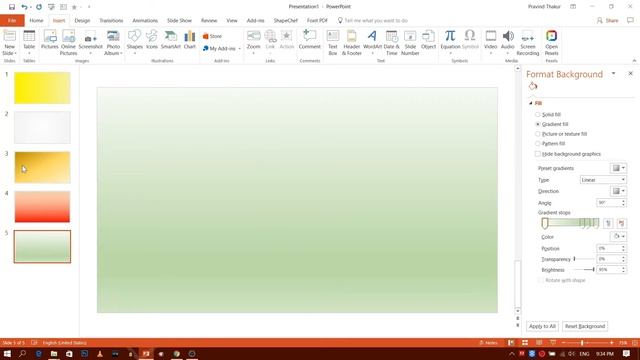
Task: Click the Transparency slider
Action: pos(584,259)
